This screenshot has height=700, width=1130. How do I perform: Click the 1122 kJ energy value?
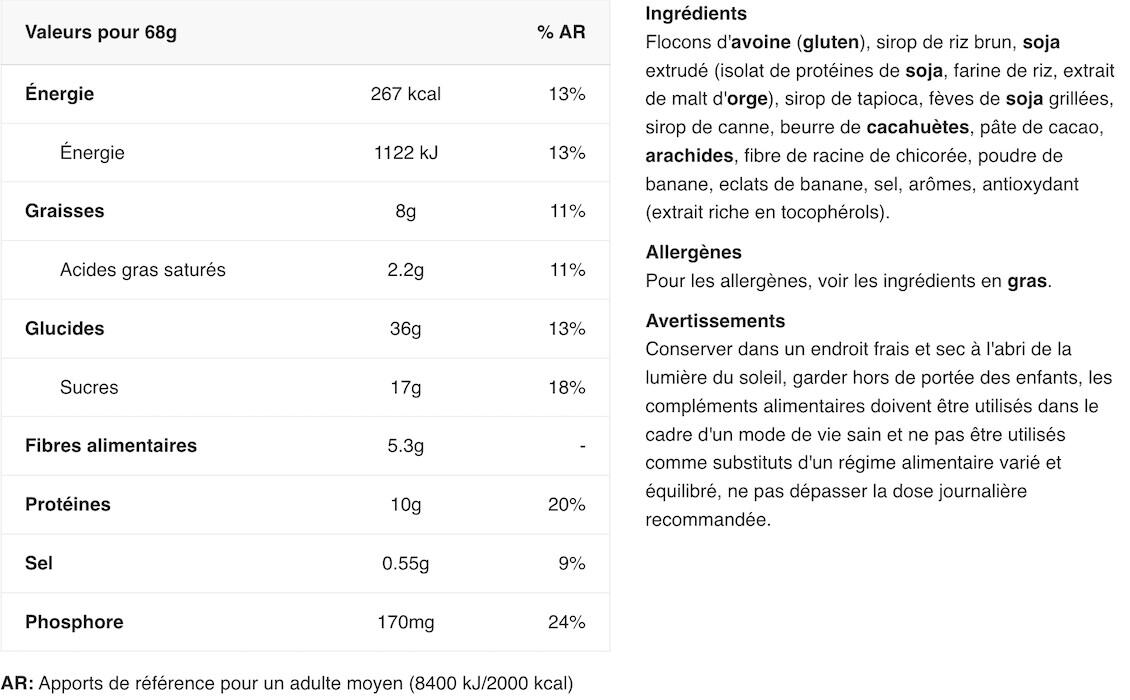[406, 153]
